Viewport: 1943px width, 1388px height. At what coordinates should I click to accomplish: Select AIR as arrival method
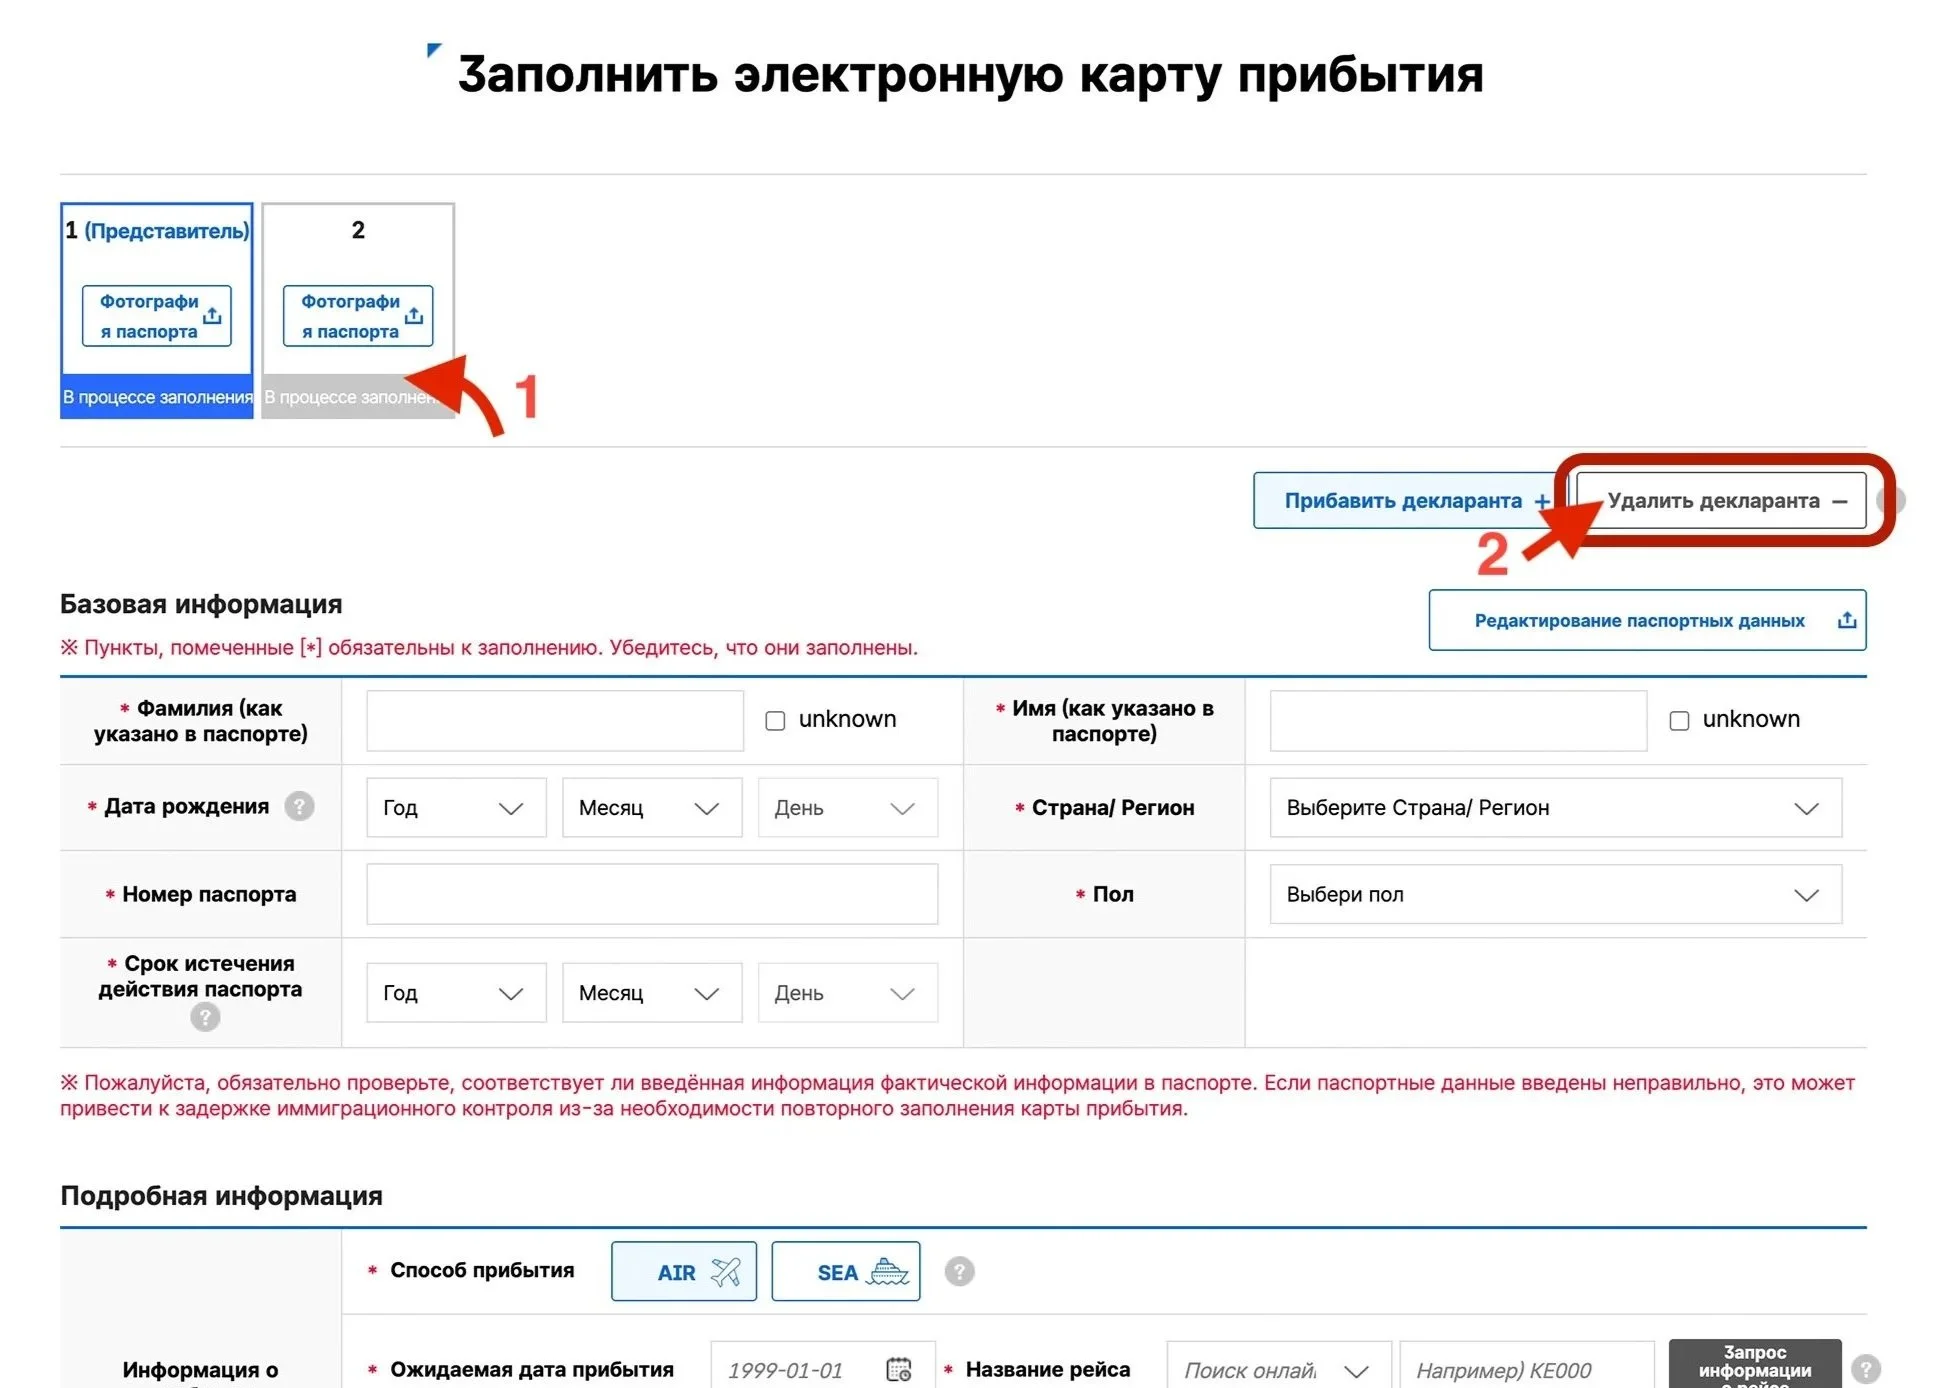coord(684,1271)
